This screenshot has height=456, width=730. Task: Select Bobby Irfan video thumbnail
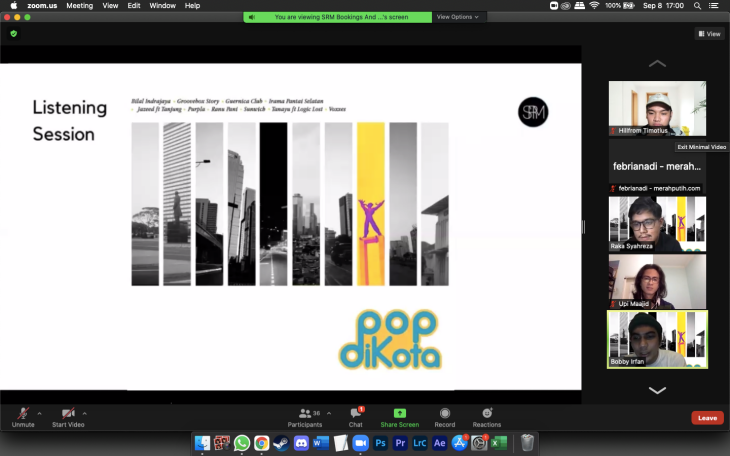[x=657, y=340]
